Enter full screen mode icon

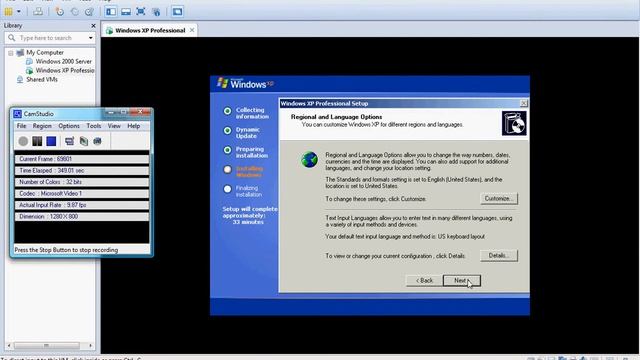(x=141, y=11)
